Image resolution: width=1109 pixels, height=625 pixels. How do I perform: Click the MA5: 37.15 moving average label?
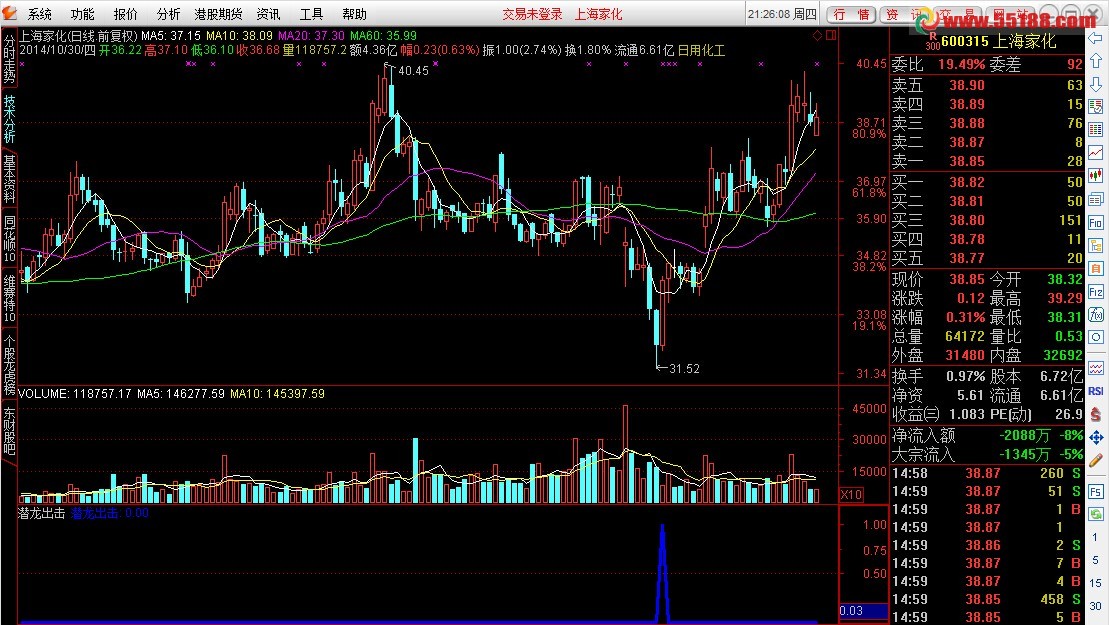coord(170,35)
